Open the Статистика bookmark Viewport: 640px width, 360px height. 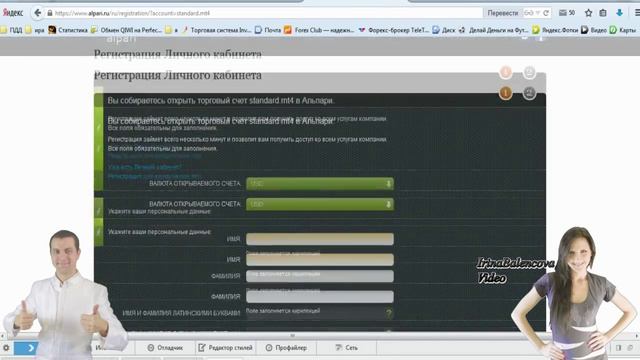click(x=68, y=30)
